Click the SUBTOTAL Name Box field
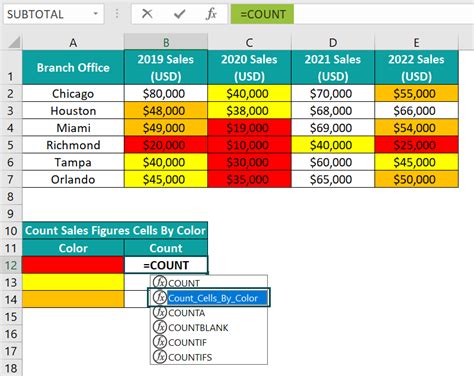Viewport: 474px width, 376px height. pos(49,14)
